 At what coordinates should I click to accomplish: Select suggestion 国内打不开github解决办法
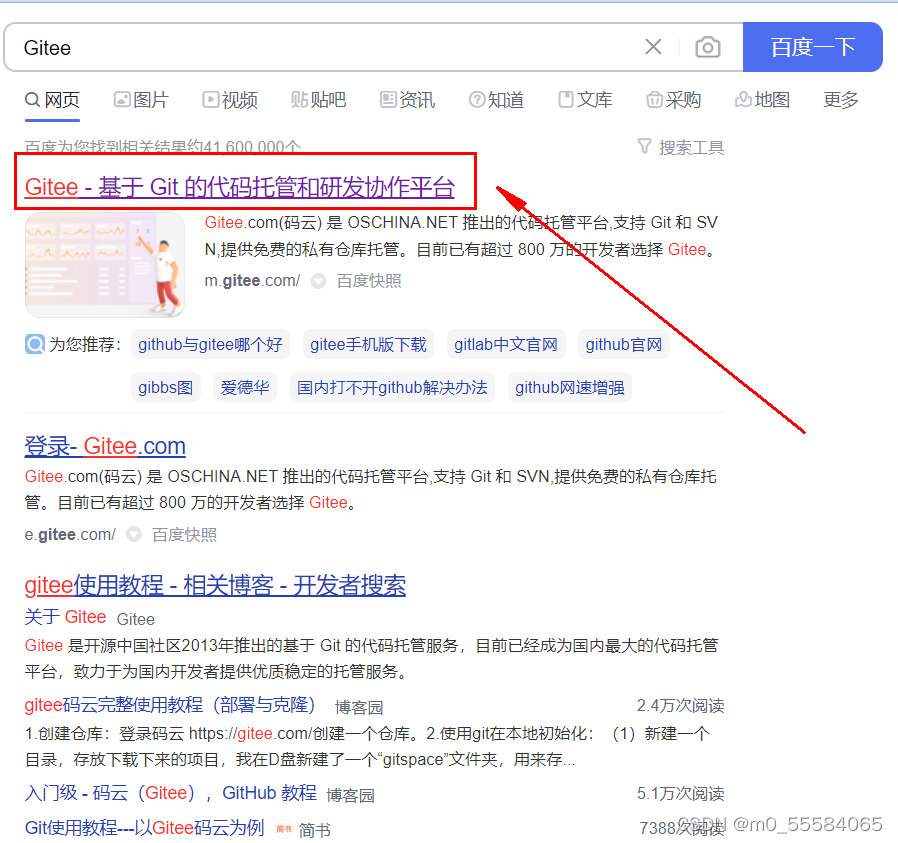click(392, 387)
